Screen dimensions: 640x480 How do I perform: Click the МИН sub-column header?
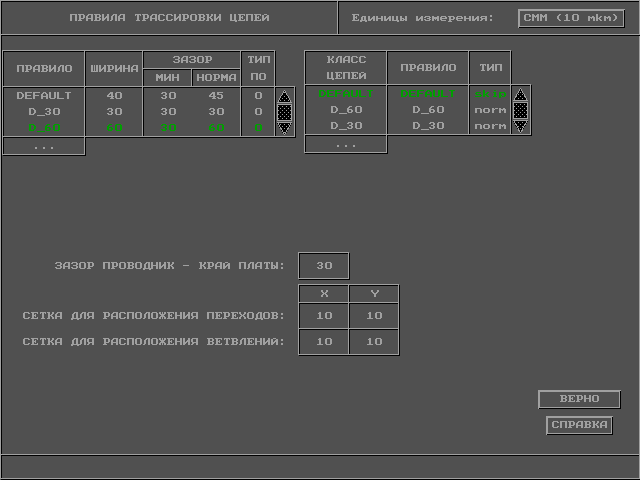point(167,78)
